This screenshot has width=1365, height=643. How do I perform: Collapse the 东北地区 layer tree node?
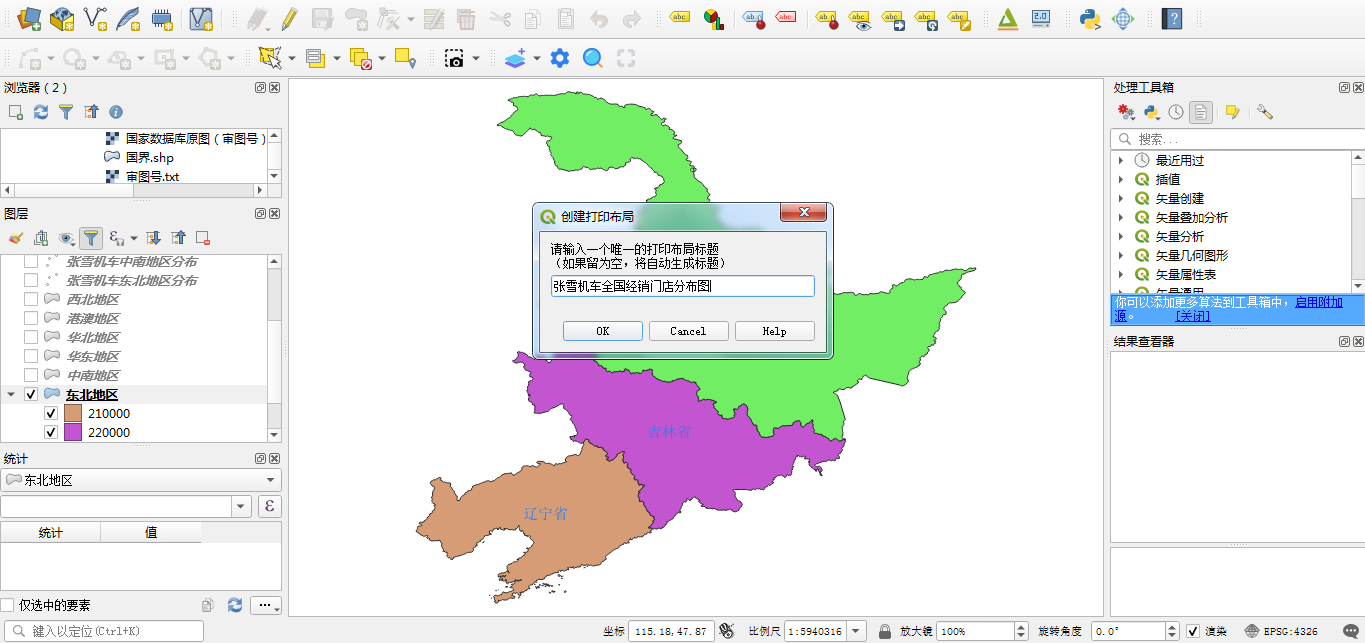11,394
